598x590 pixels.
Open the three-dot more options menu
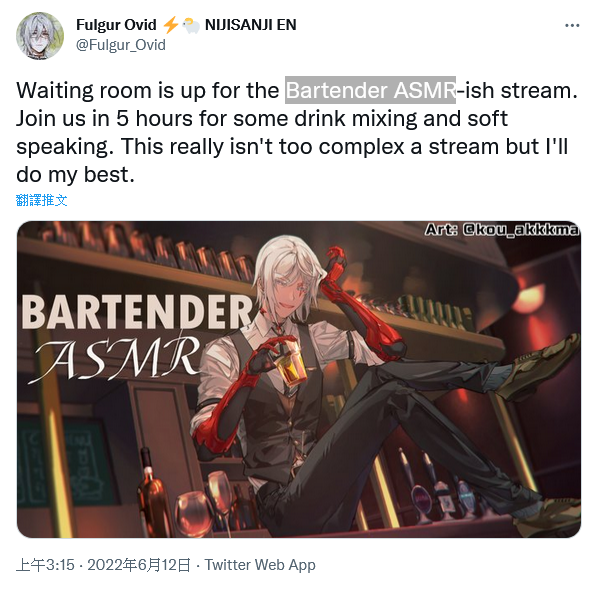(572, 26)
